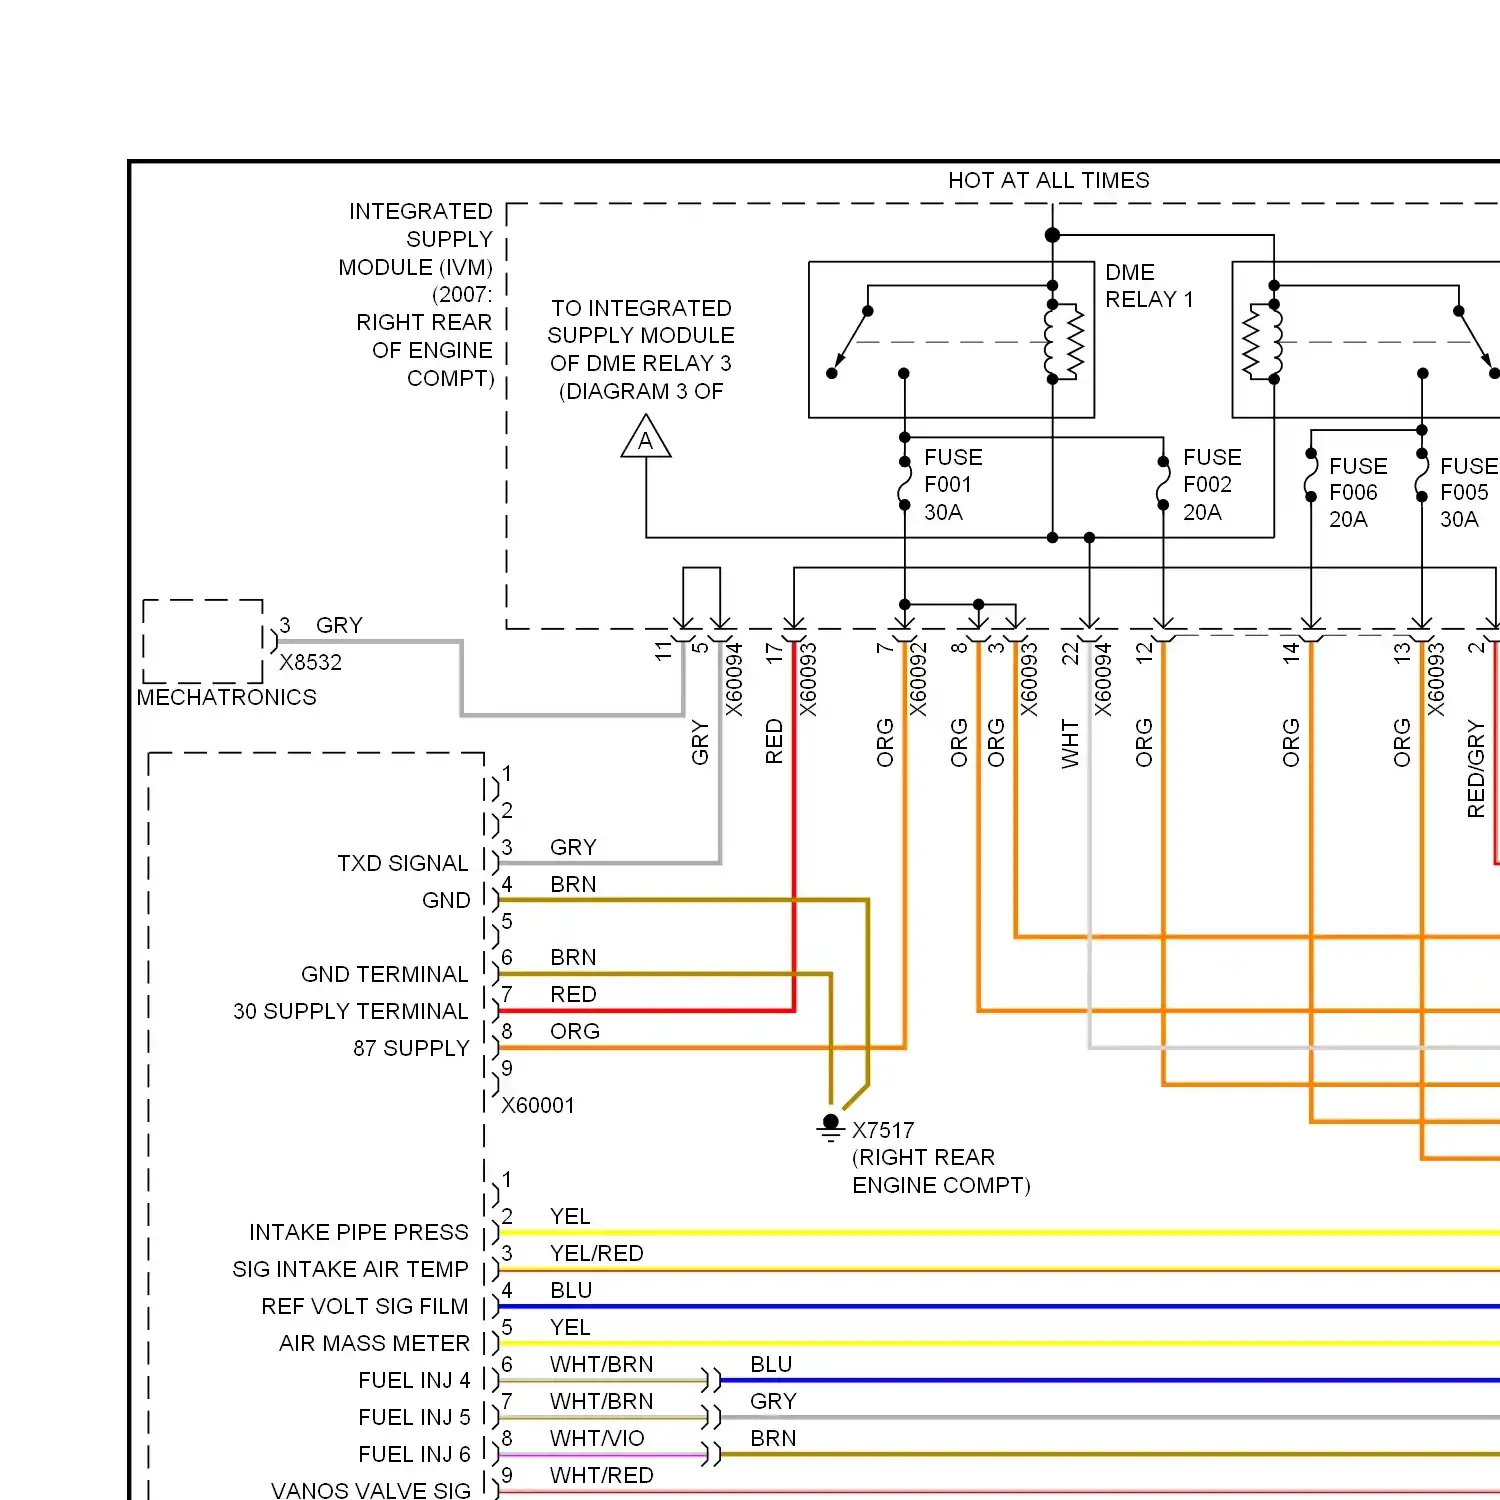Click the 'FUEL INJ 4' label
The width and height of the screenshot is (1500, 1500).
[414, 1380]
